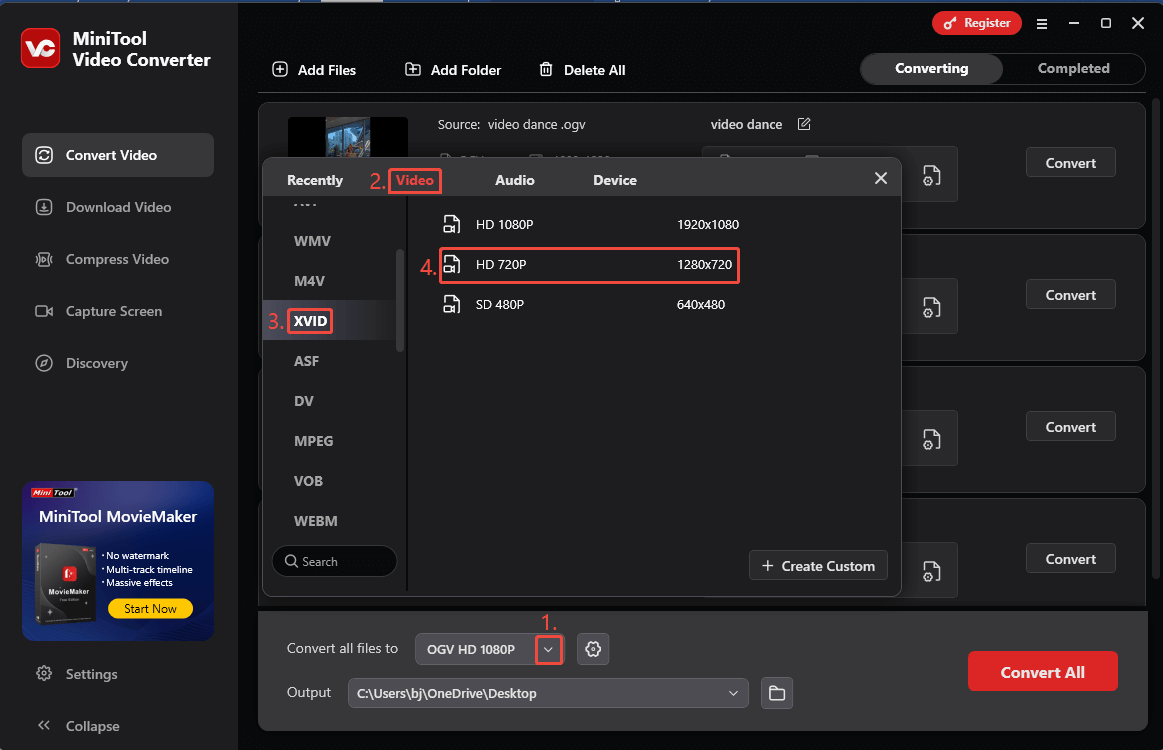1163x750 pixels.
Task: Click Convert All
Action: tap(1042, 671)
